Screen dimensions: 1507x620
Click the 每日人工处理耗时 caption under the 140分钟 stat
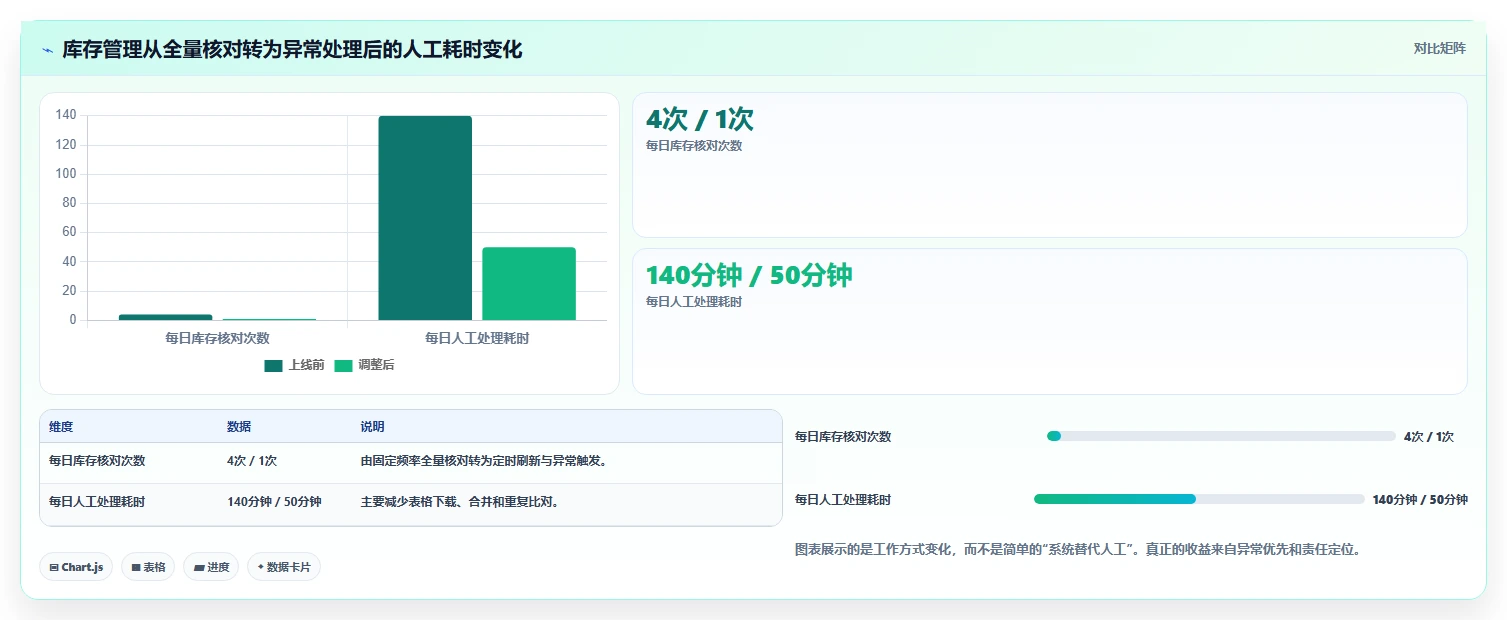694,302
